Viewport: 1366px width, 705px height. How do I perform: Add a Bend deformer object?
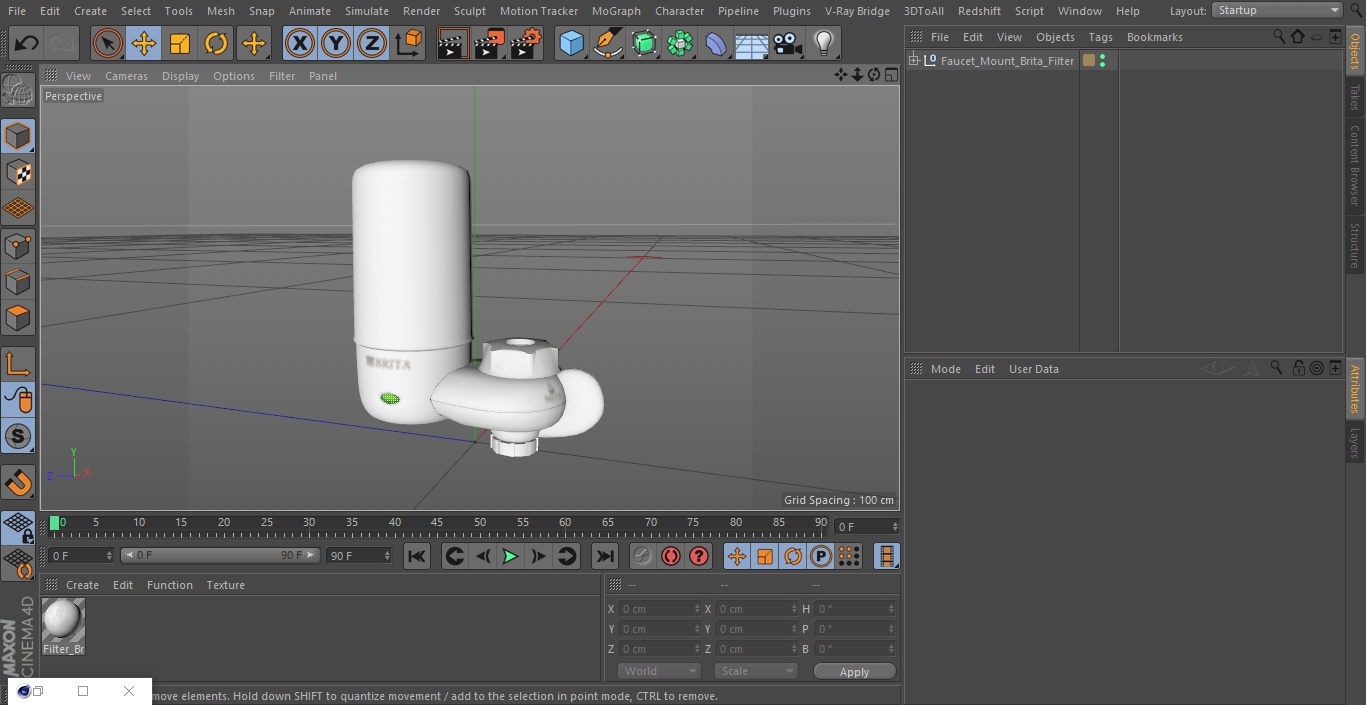tap(716, 43)
